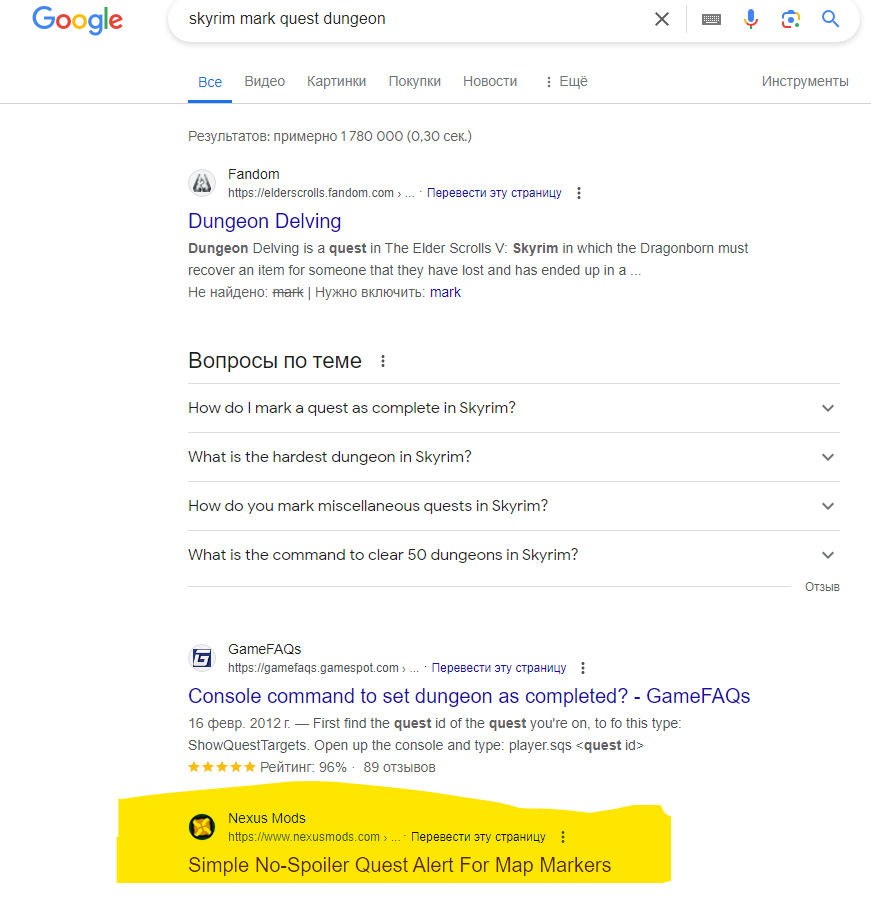Open Google Lens image search icon

[791, 19]
